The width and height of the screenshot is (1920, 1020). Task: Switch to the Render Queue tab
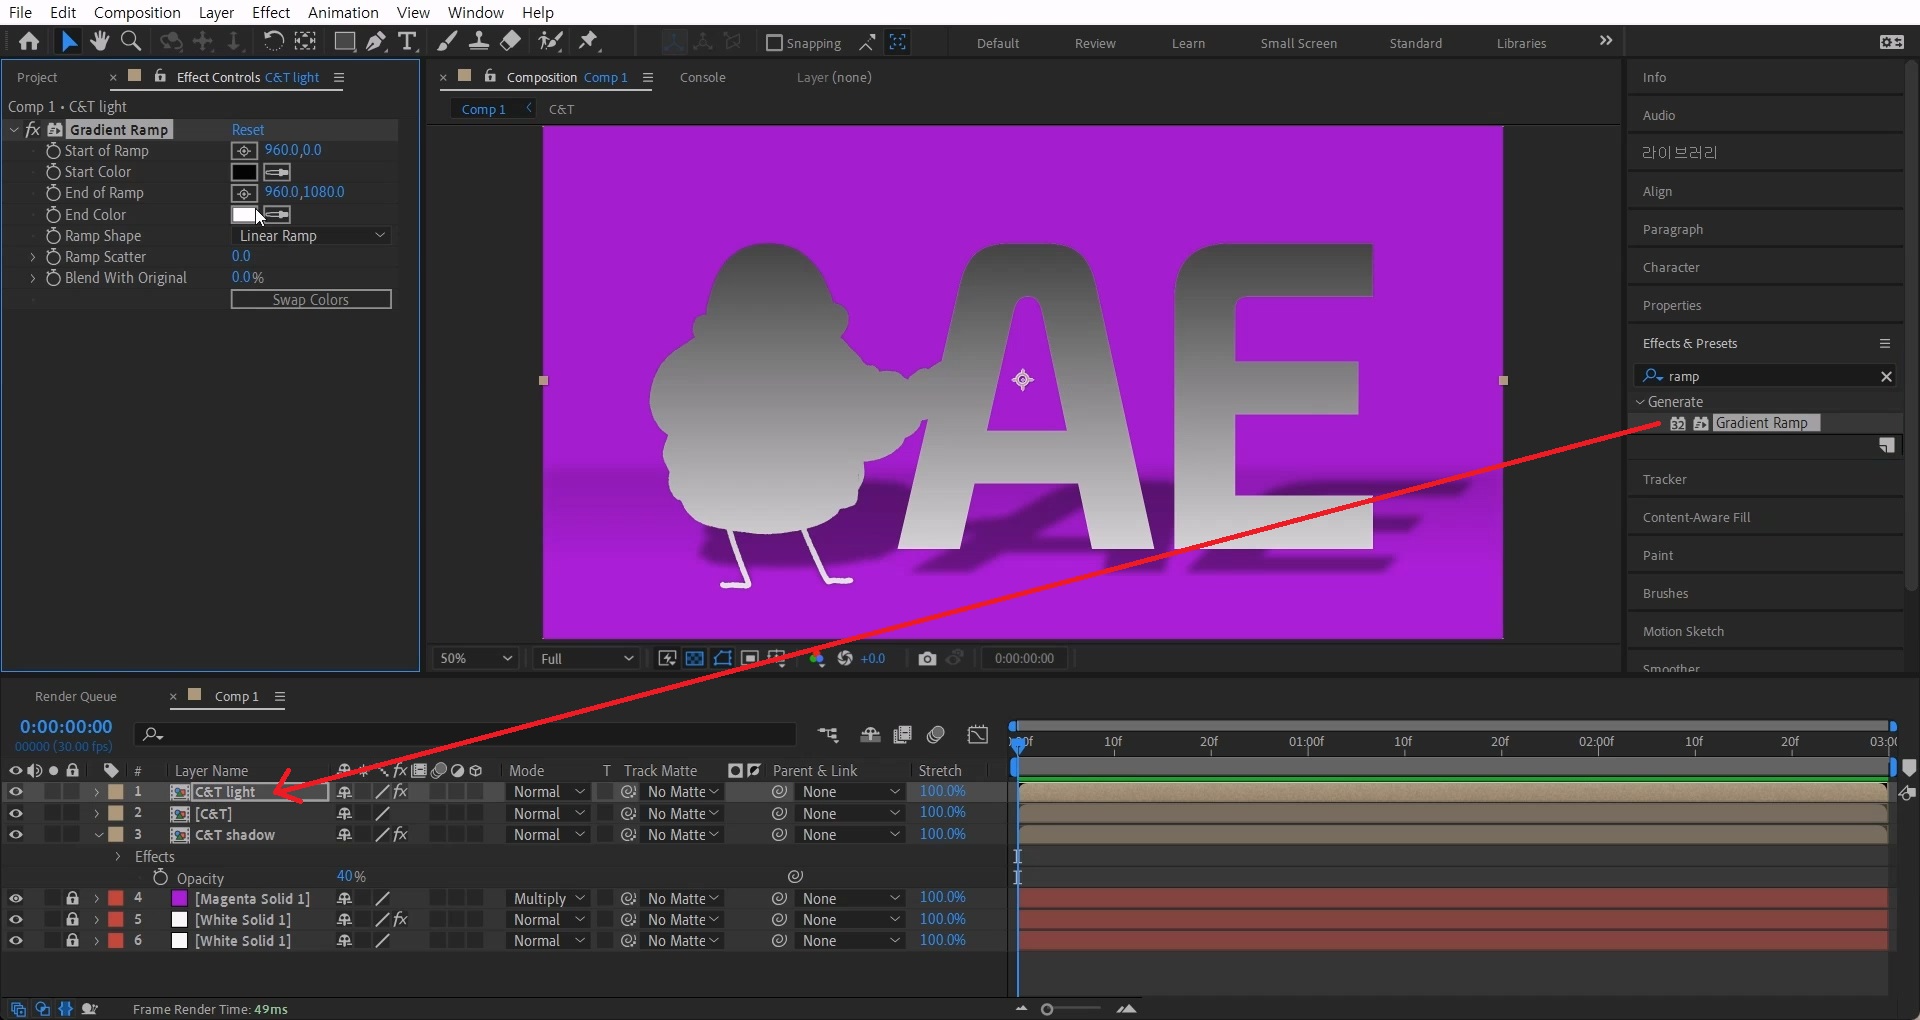coord(76,696)
